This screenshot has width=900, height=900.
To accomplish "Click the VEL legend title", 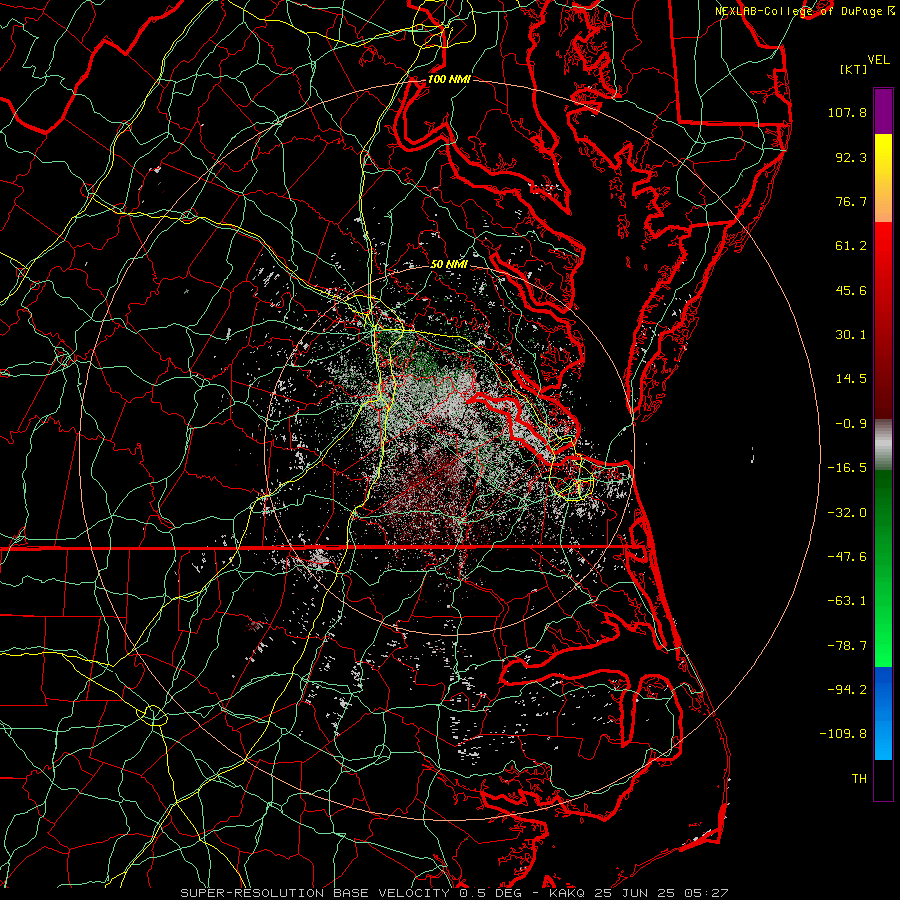I will 879,60.
